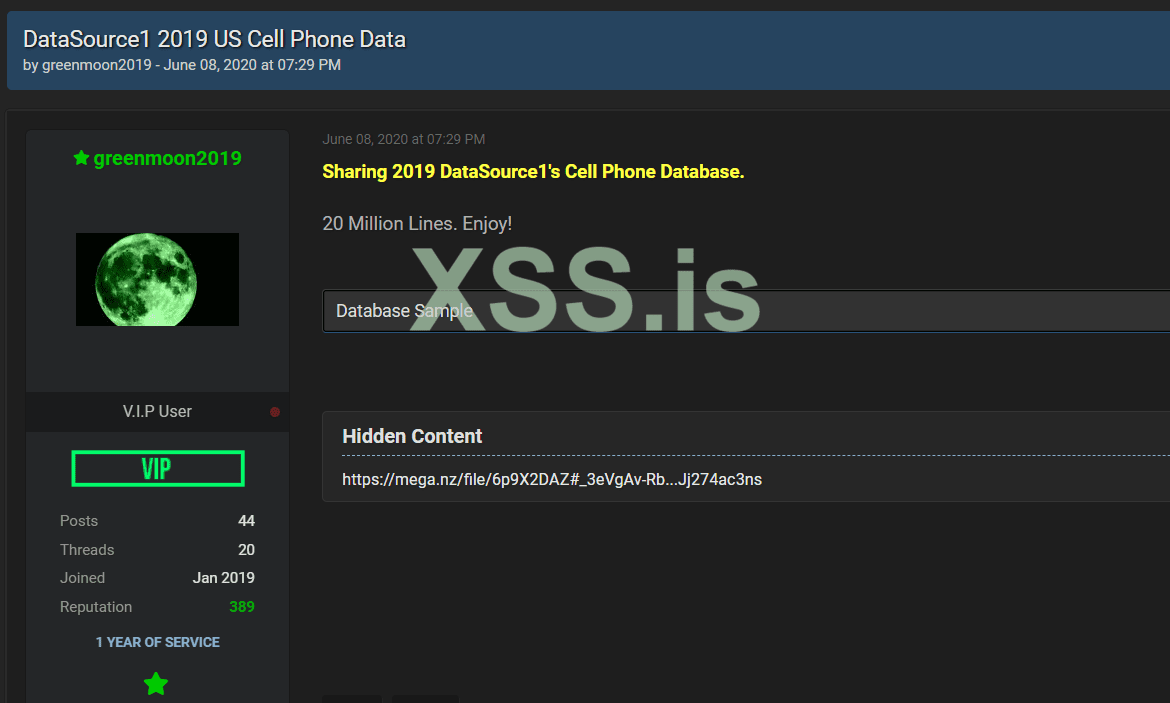Click the Hidden Content heading
Screen dimensions: 1170x703
[412, 436]
